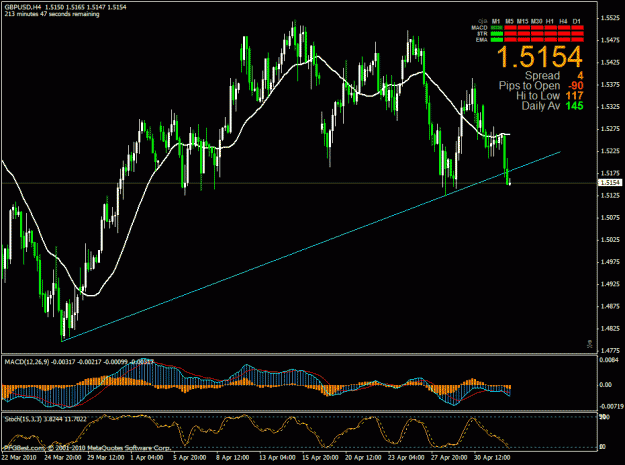Click the 23 Apr 04:00 time label
This screenshot has height=465, width=625.
click(x=405, y=457)
